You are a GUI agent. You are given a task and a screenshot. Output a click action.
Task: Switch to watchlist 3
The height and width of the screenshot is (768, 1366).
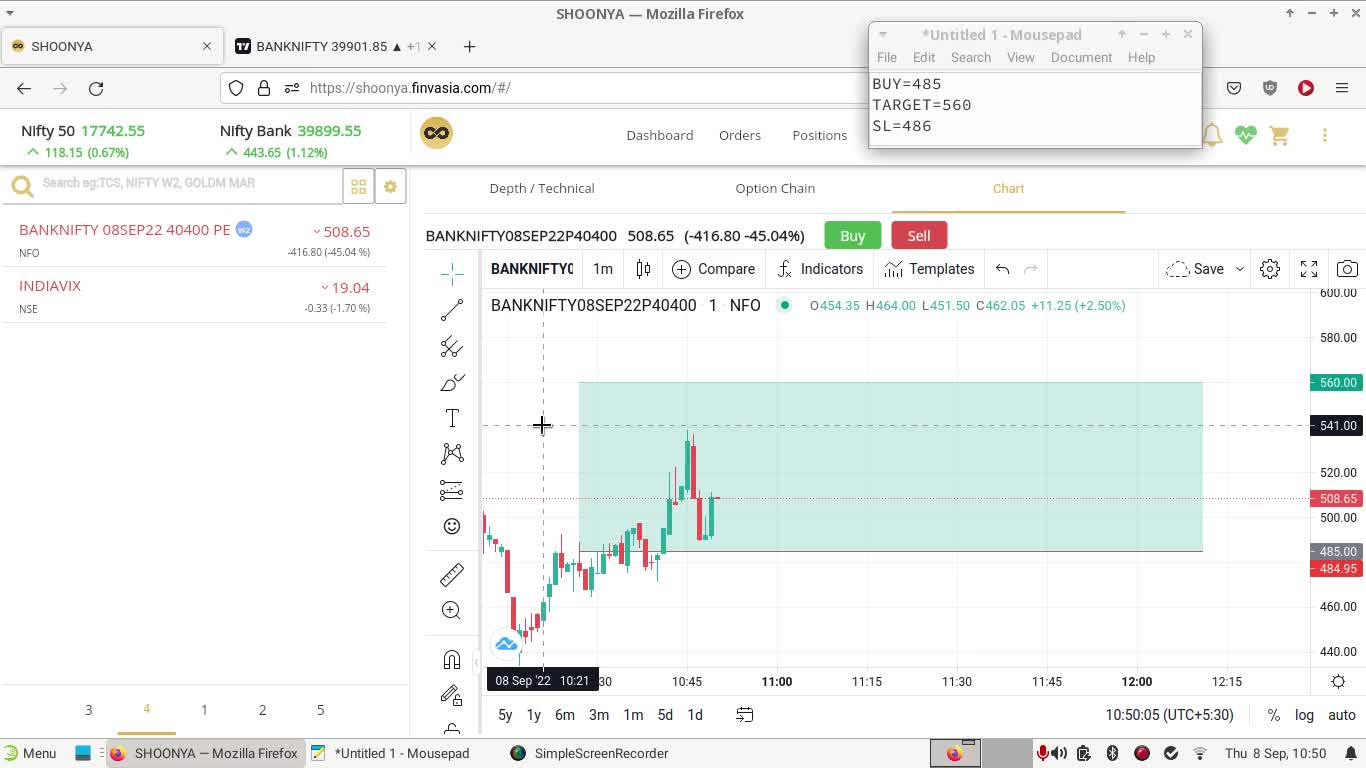click(x=88, y=710)
